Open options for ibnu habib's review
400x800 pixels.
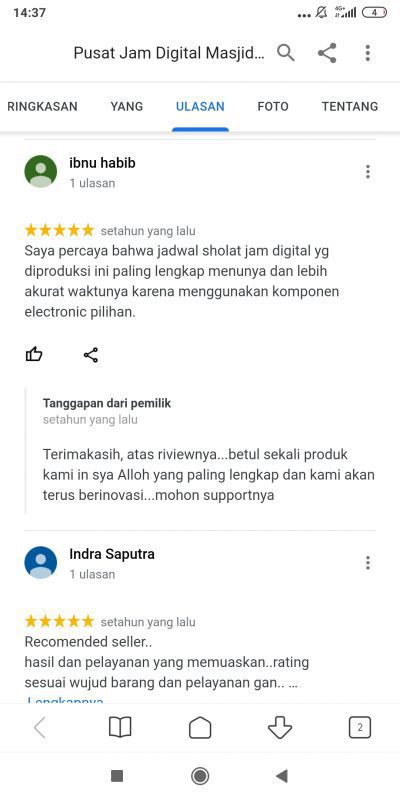(x=367, y=172)
